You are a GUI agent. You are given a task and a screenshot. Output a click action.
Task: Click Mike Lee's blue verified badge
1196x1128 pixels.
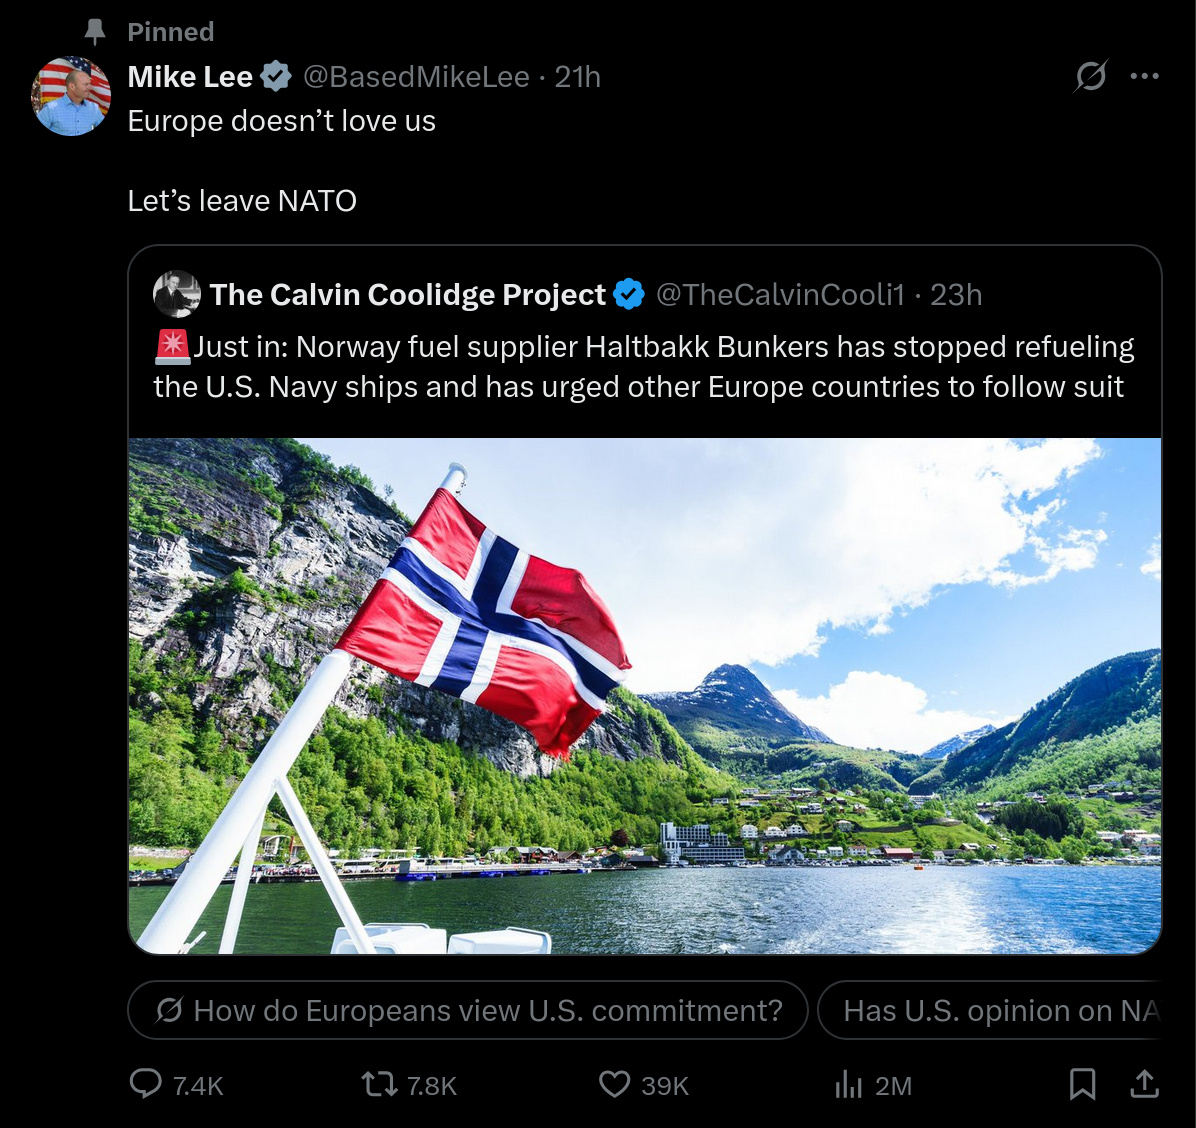[x=276, y=76]
